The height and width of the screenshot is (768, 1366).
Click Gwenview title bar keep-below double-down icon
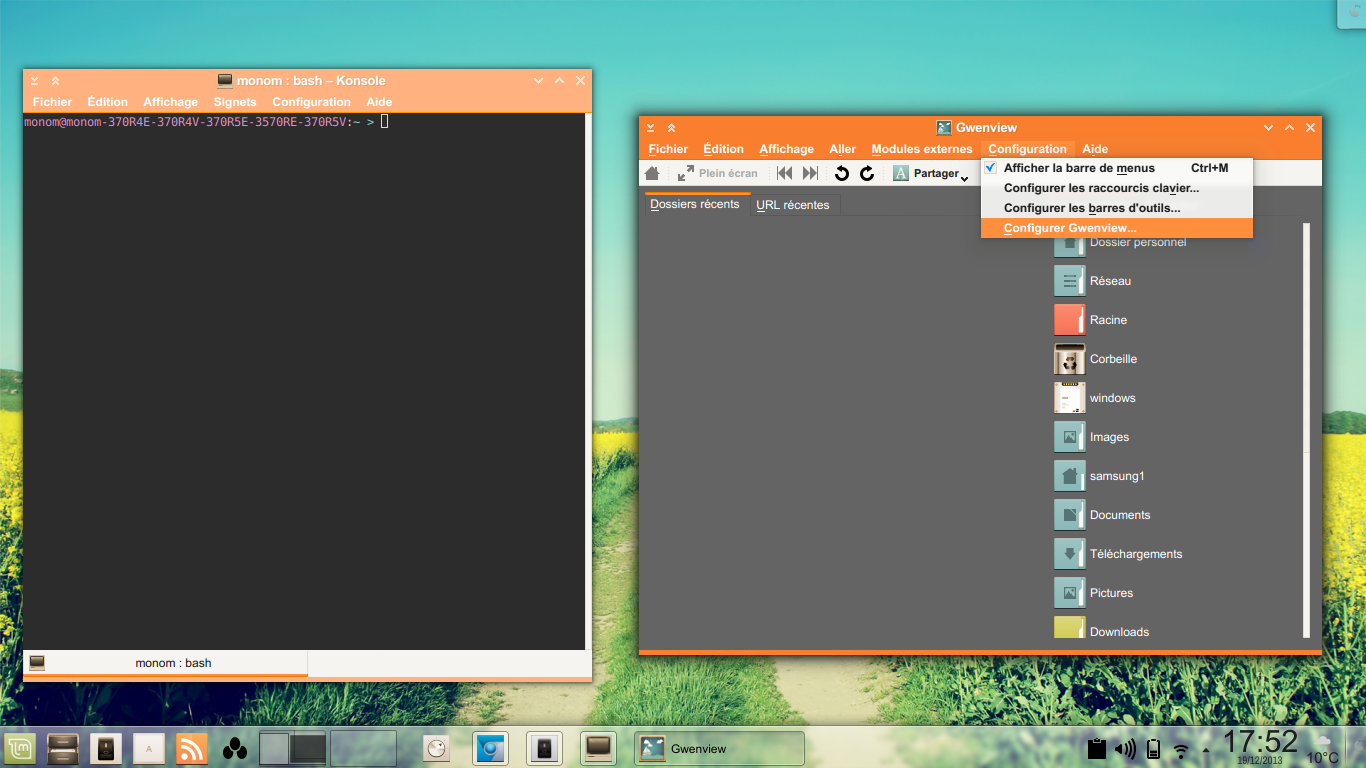click(x=650, y=128)
